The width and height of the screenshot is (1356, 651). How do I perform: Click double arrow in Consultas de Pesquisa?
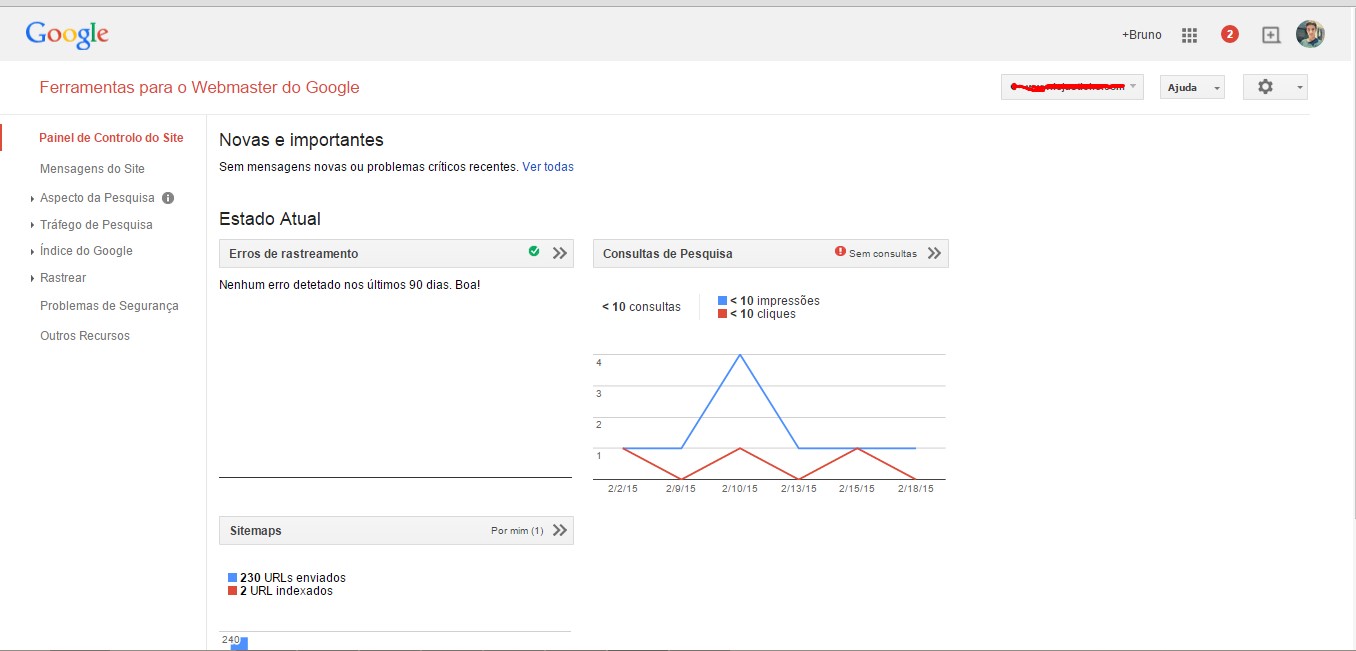[x=934, y=253]
